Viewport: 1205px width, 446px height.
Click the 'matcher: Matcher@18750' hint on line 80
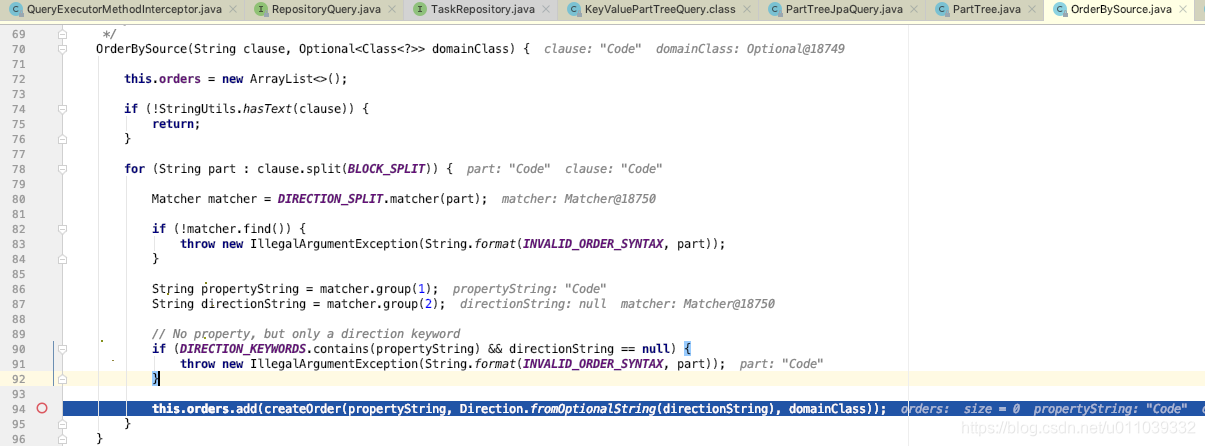578,198
